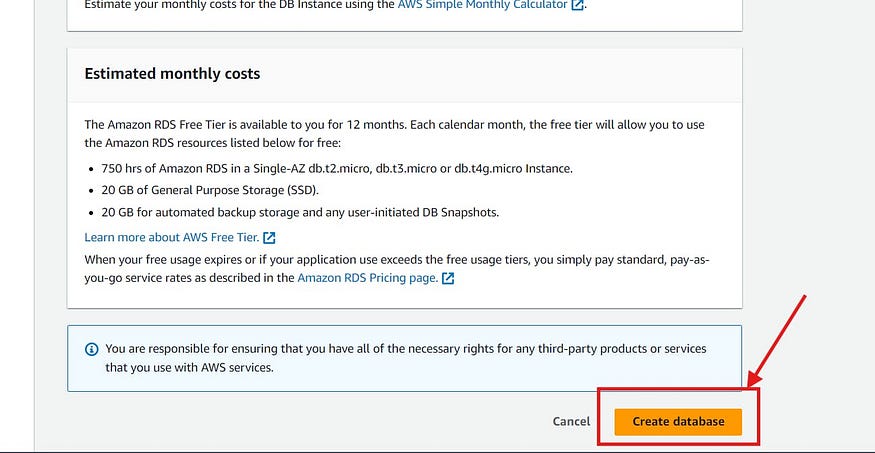Click the 20 GB automated backup storage bullet

pyautogui.click(x=300, y=213)
